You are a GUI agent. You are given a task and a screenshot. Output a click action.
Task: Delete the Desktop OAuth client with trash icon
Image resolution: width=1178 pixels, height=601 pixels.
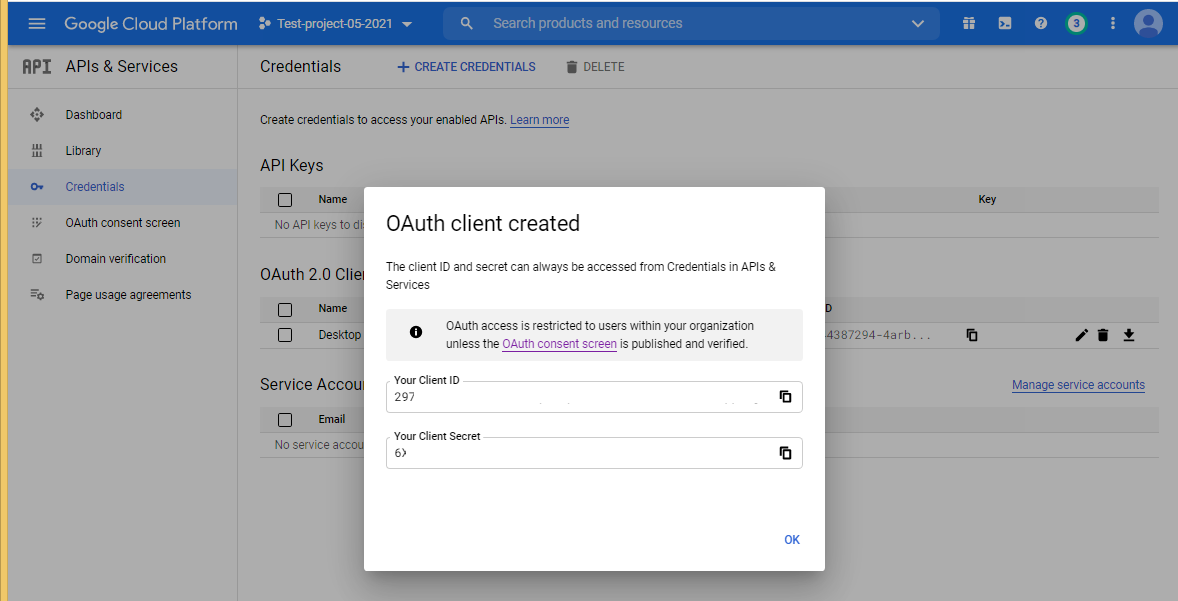(1103, 335)
